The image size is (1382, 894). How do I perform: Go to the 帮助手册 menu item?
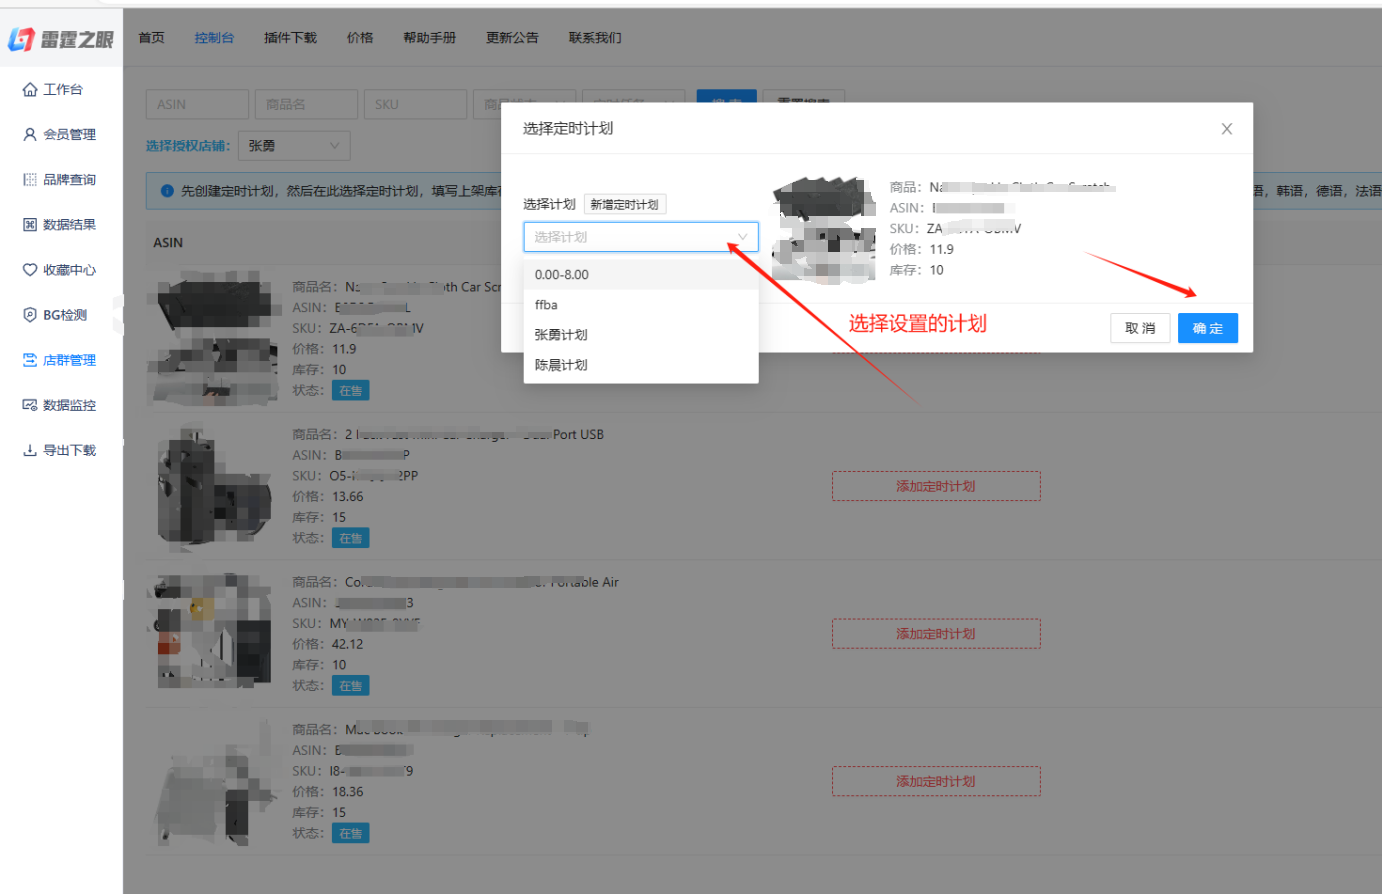(x=429, y=38)
